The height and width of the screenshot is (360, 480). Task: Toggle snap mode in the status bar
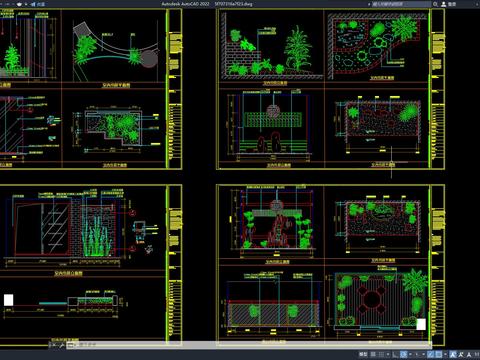pyautogui.click(x=381, y=354)
